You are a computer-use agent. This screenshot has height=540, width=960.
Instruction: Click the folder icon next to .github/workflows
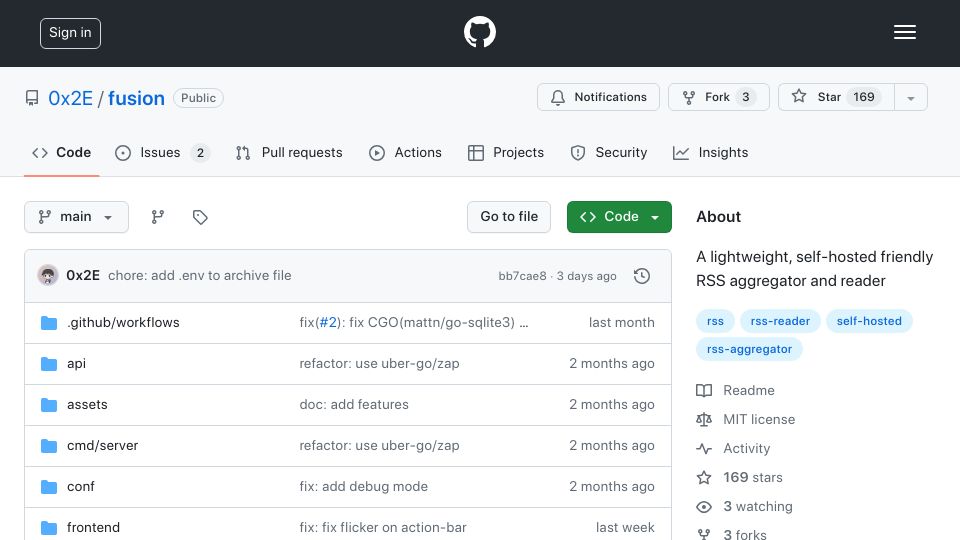49,323
